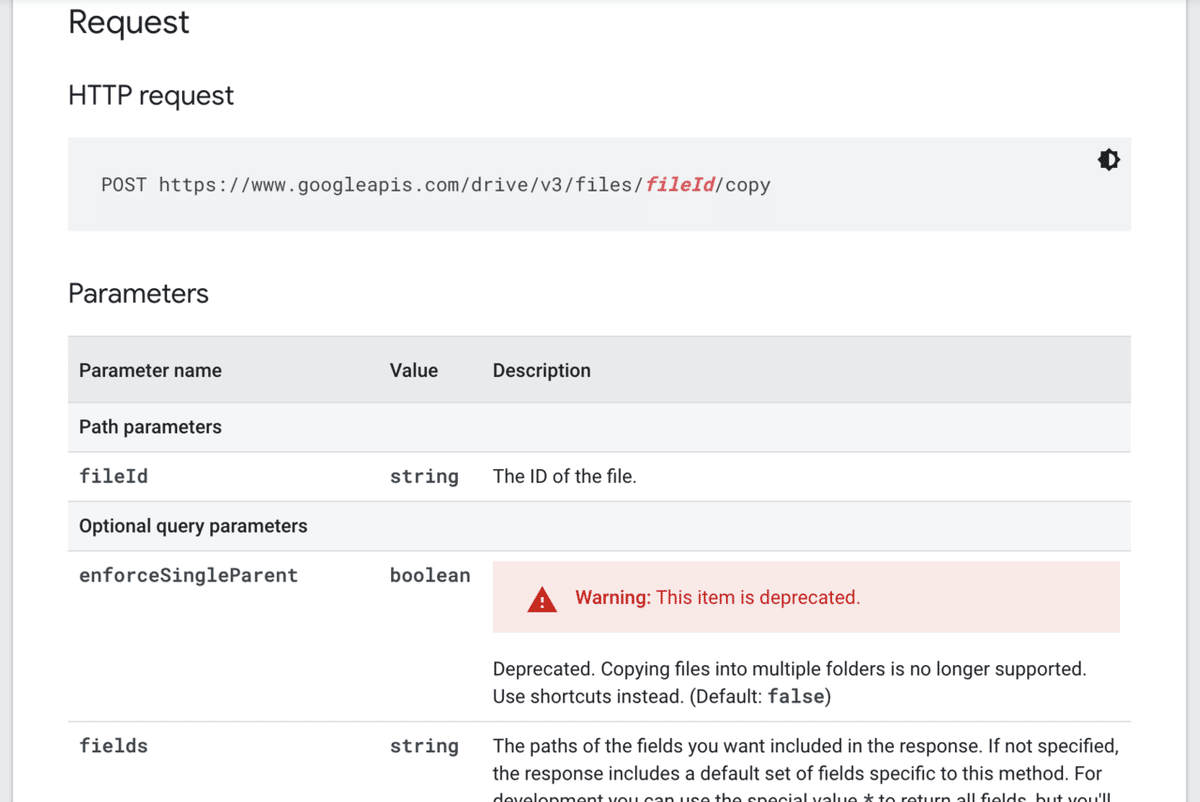Click the HTTP request heading

point(151,95)
